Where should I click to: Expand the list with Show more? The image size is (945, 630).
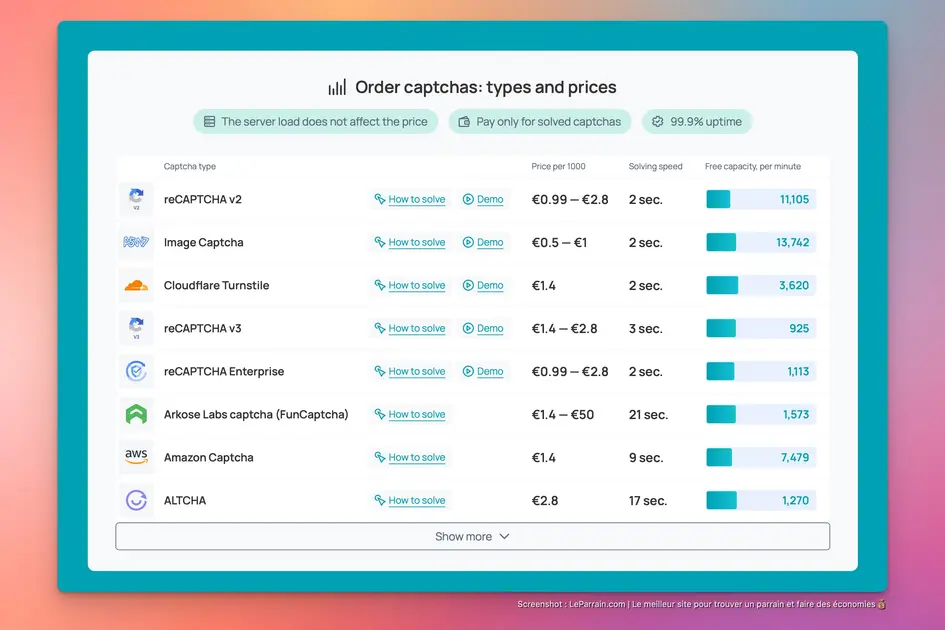point(472,536)
